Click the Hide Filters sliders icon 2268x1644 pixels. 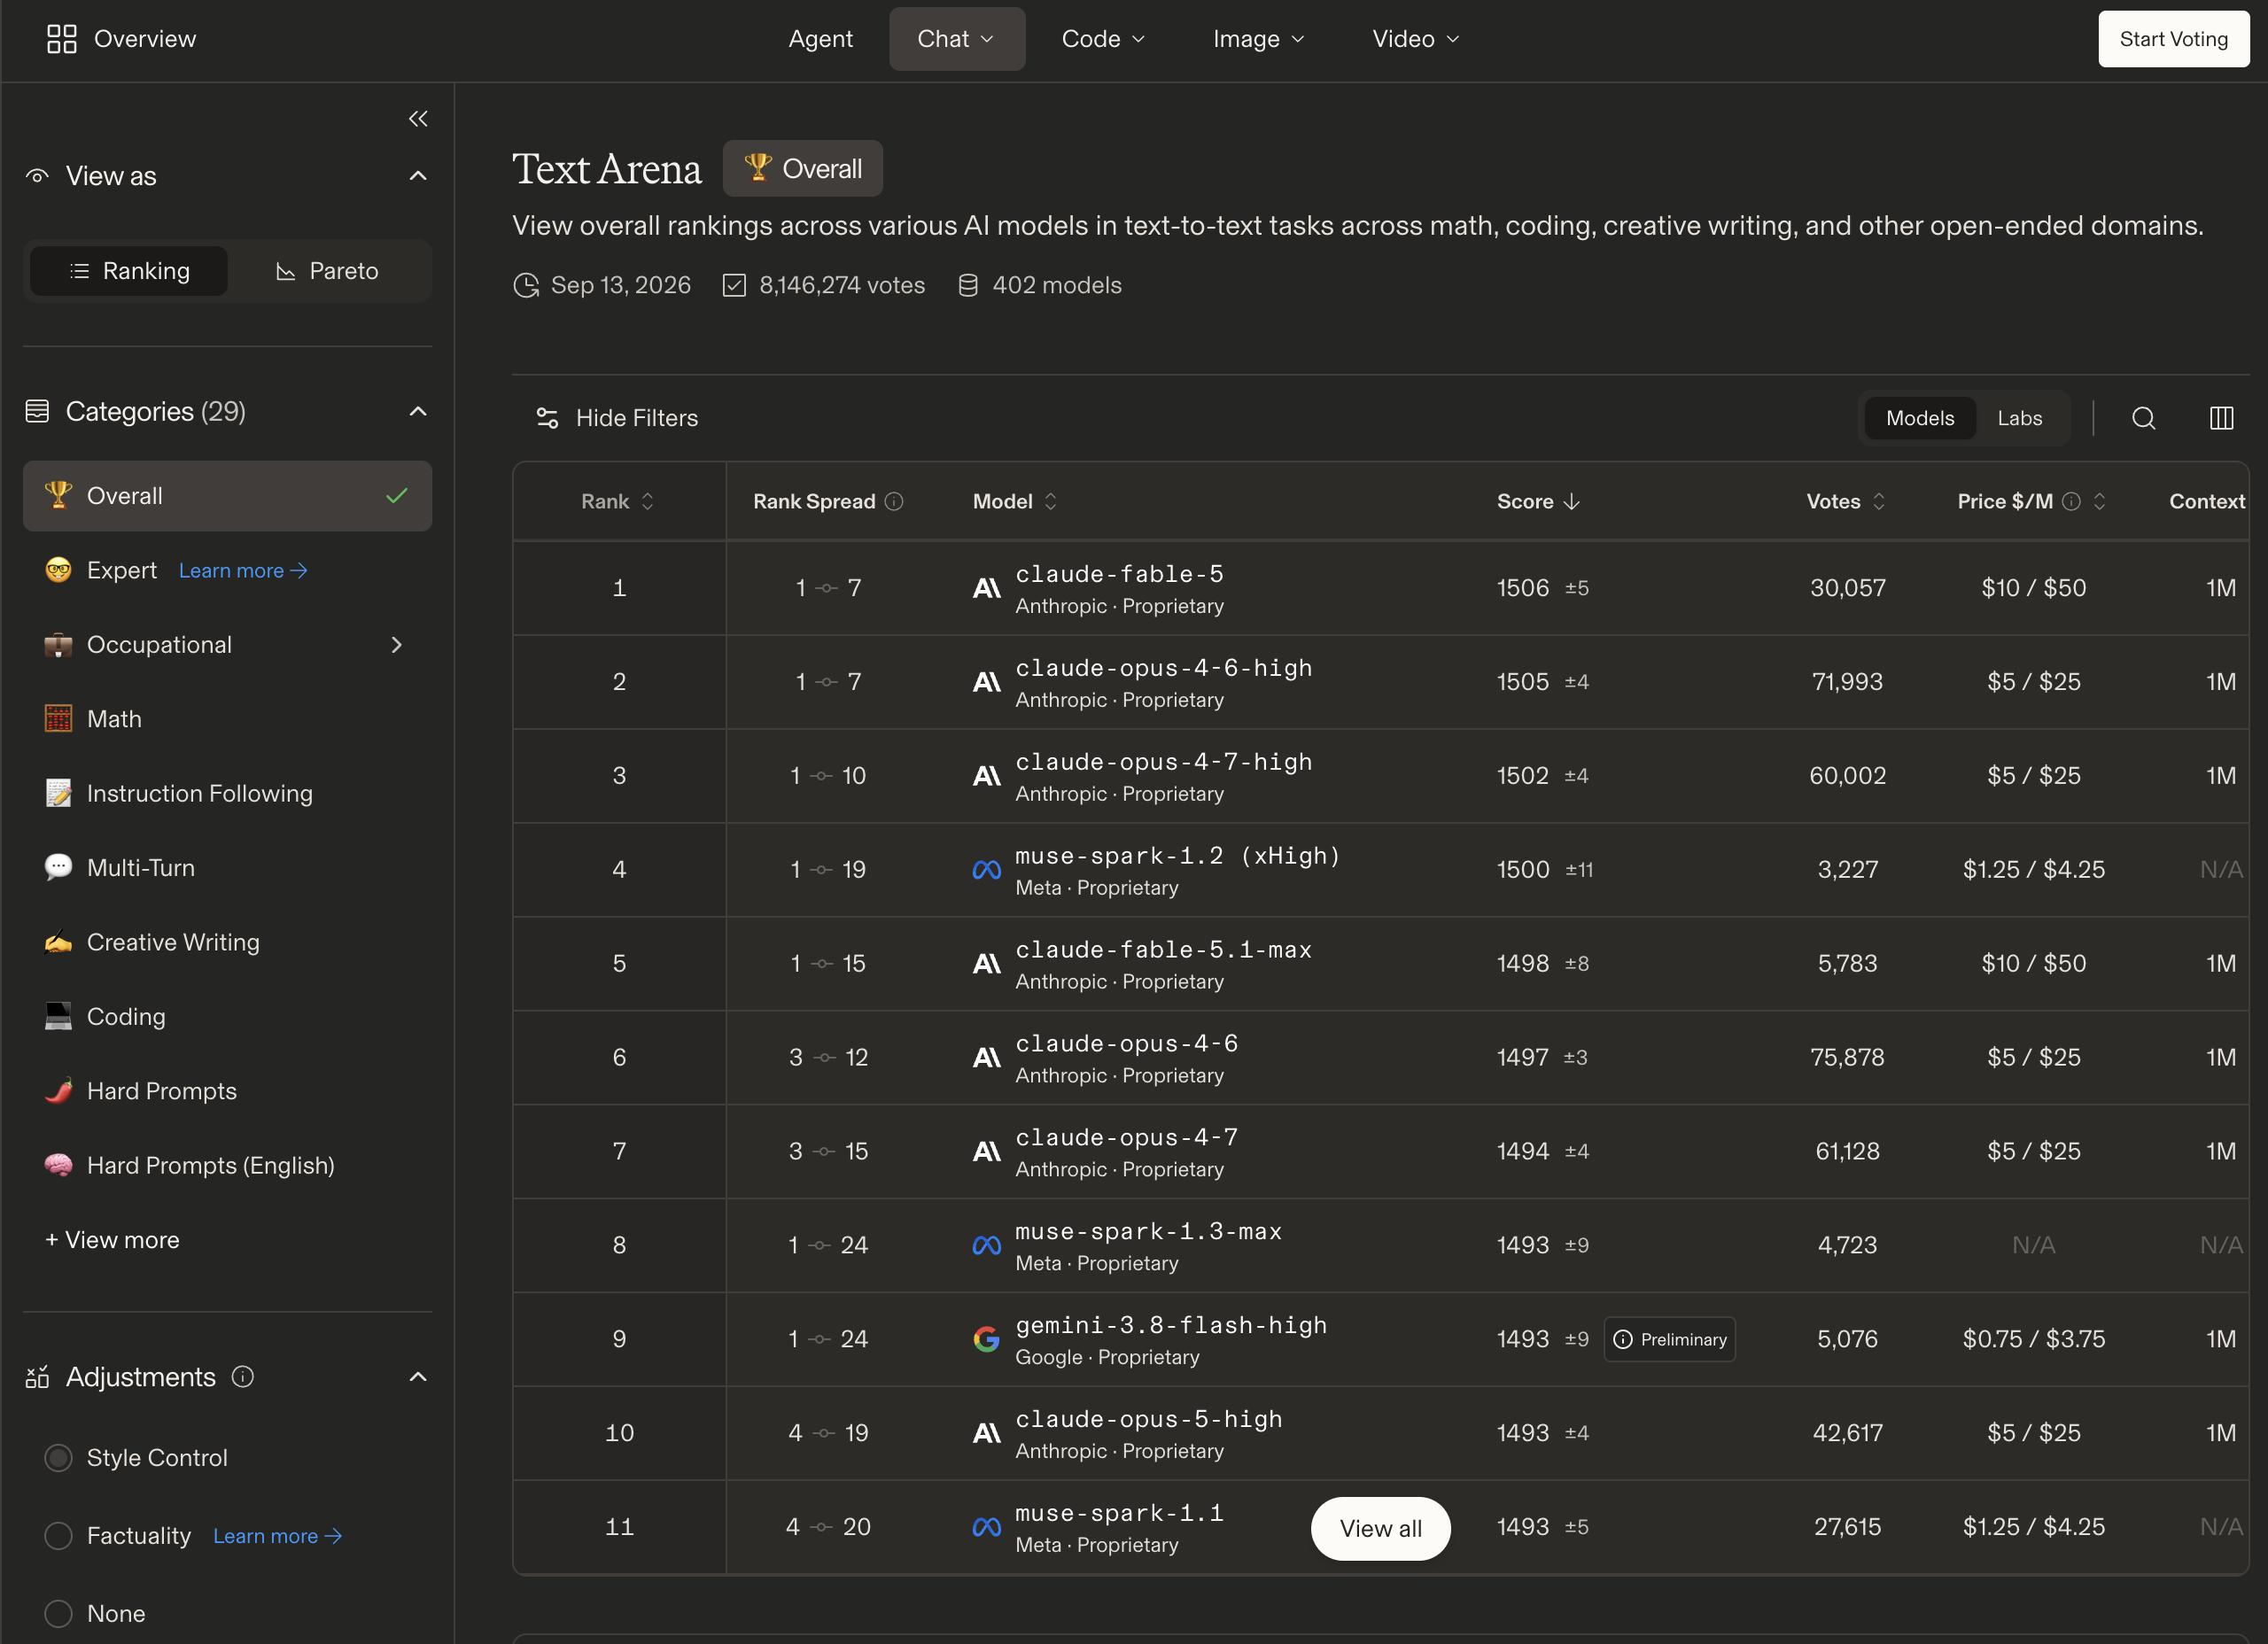coord(547,418)
